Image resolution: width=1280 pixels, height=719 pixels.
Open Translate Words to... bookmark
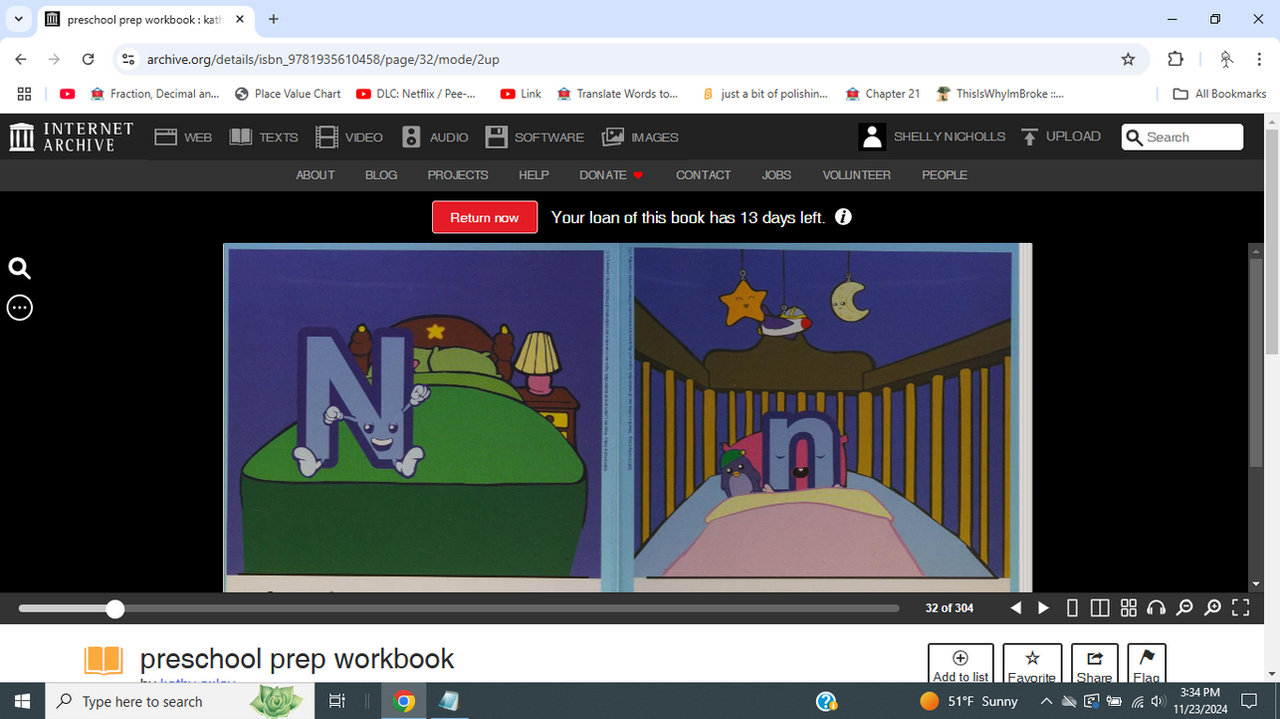[616, 93]
